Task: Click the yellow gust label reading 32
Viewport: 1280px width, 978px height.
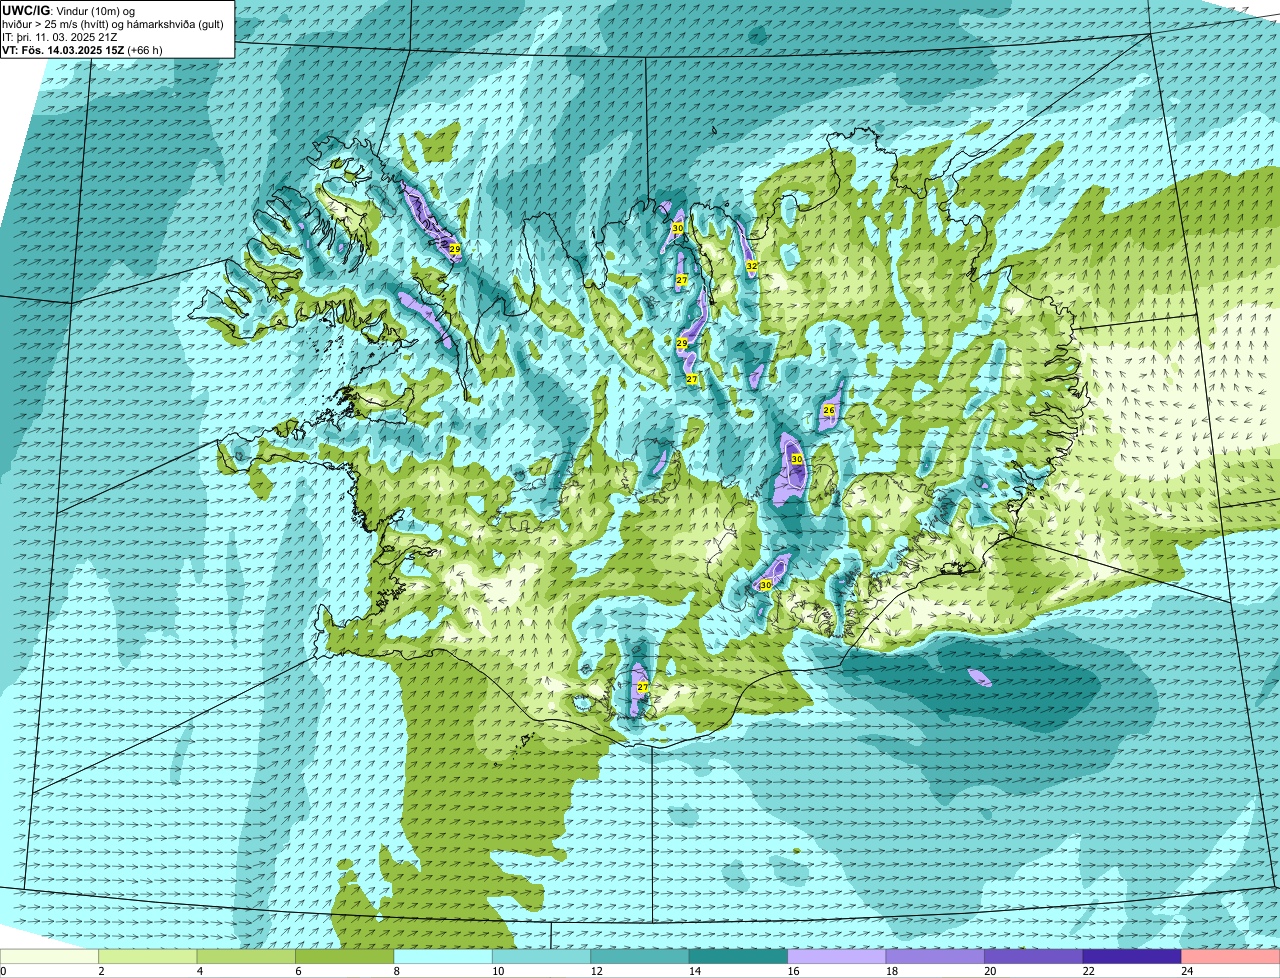Action: (x=751, y=266)
